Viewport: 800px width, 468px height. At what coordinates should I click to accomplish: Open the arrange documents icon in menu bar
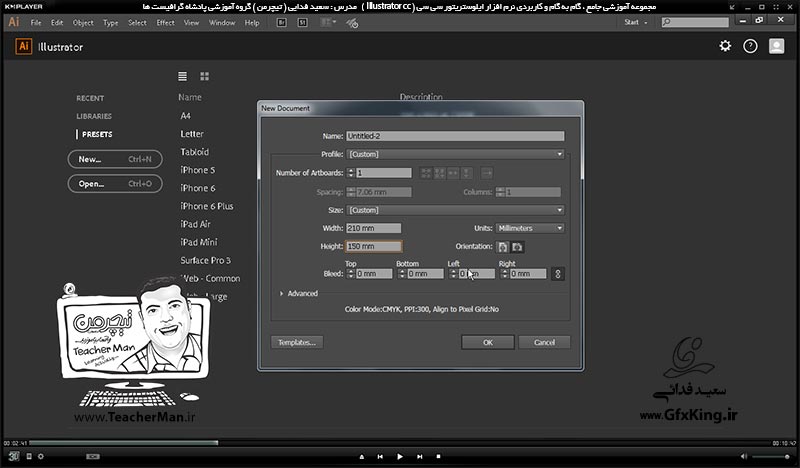328,22
